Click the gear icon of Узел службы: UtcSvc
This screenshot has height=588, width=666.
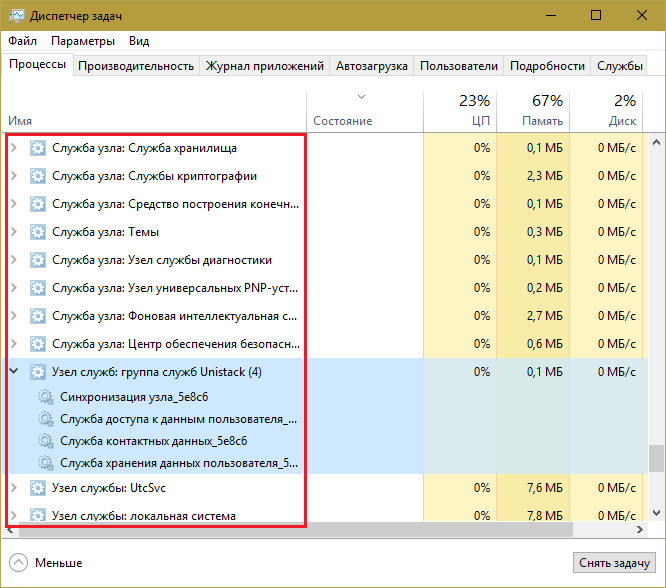pyautogui.click(x=38, y=488)
